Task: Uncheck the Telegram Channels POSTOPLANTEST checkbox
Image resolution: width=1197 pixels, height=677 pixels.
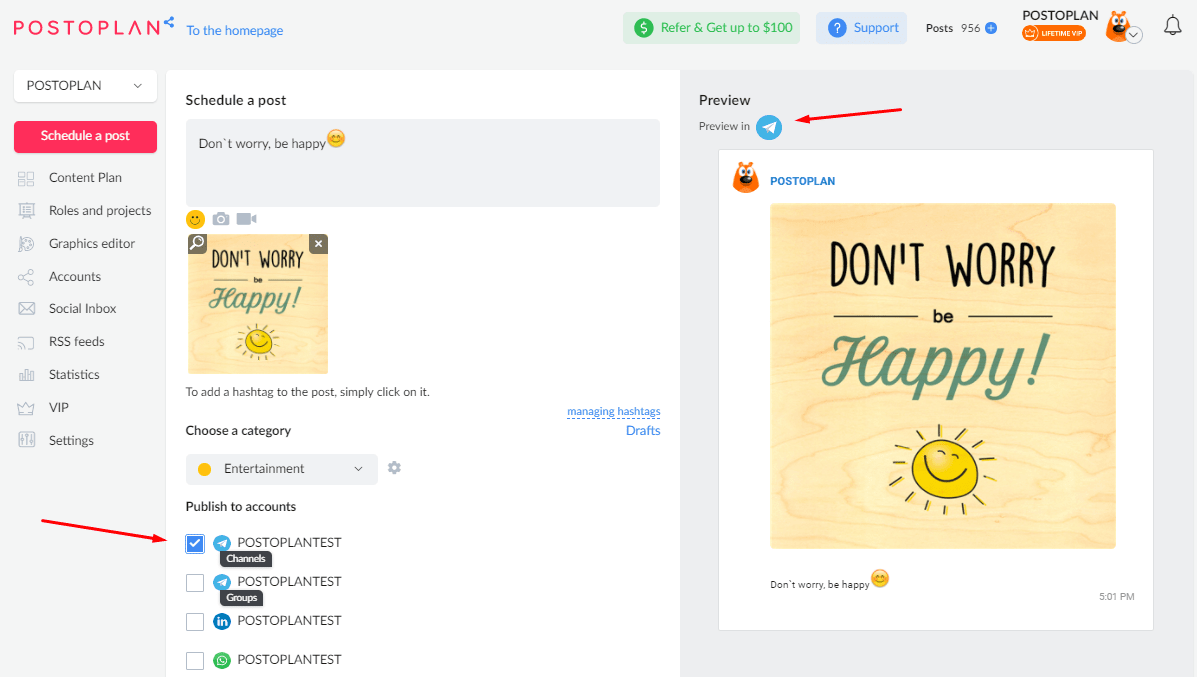Action: click(195, 543)
